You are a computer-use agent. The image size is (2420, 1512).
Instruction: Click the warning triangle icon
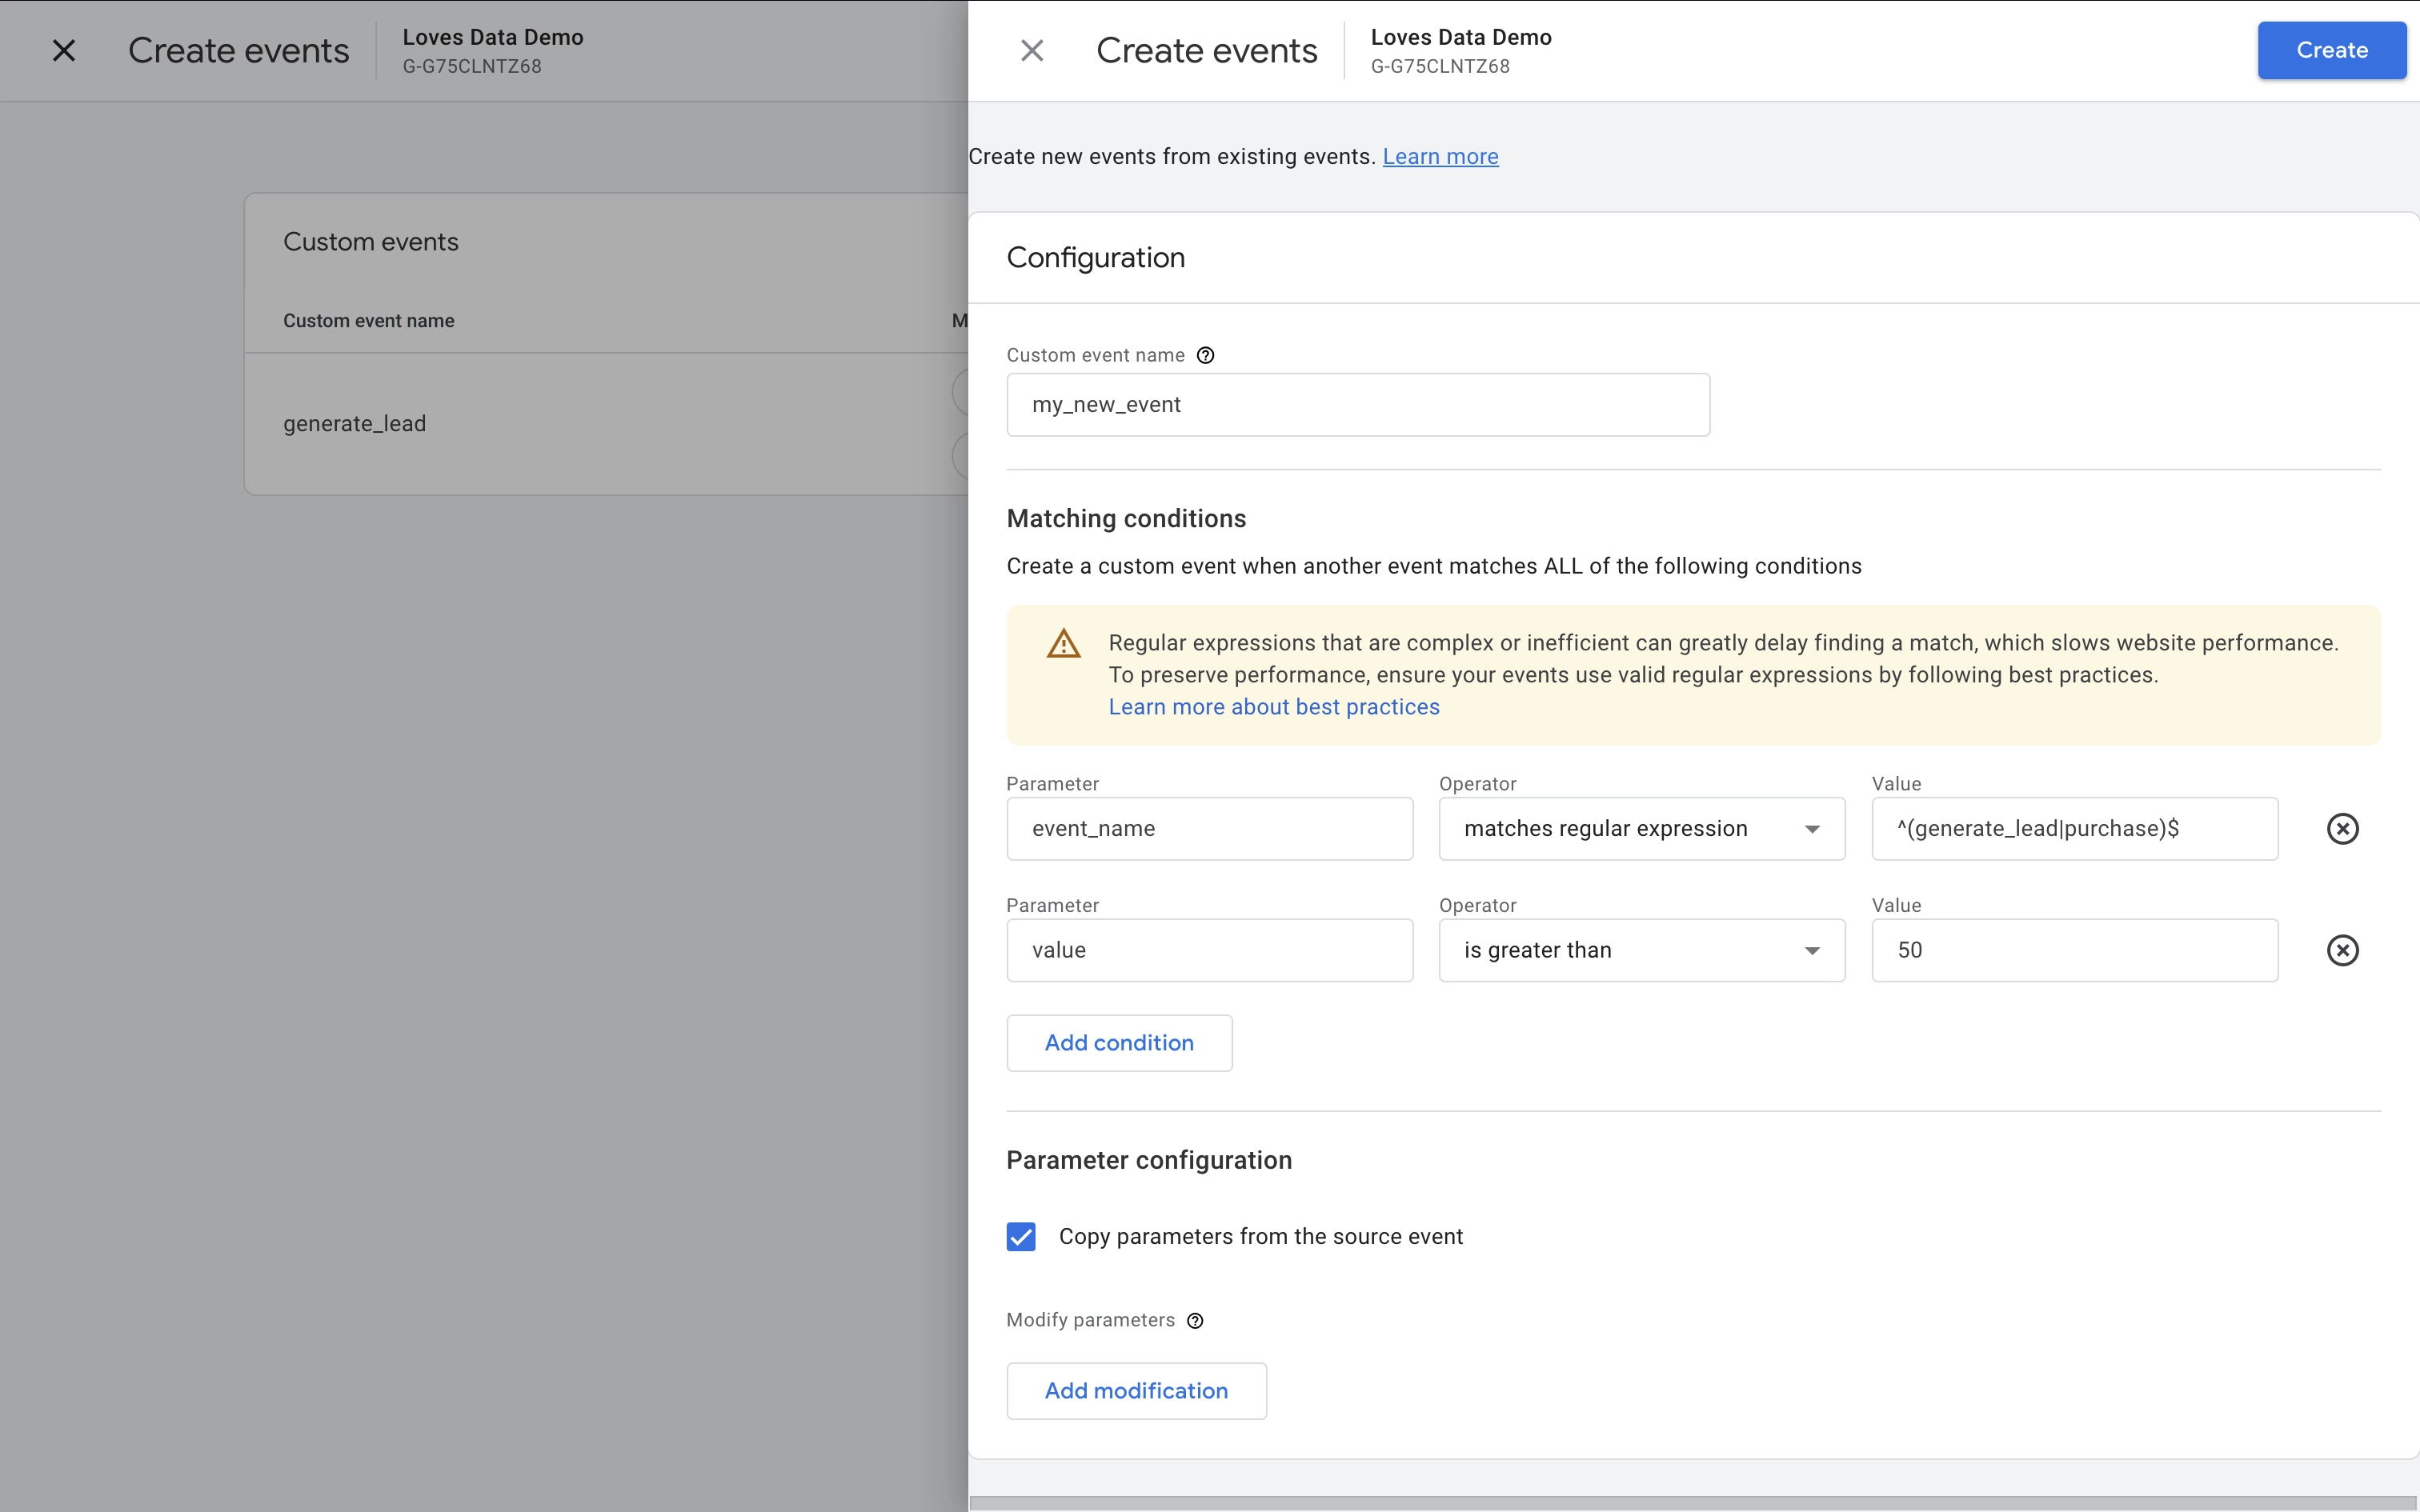click(1063, 643)
